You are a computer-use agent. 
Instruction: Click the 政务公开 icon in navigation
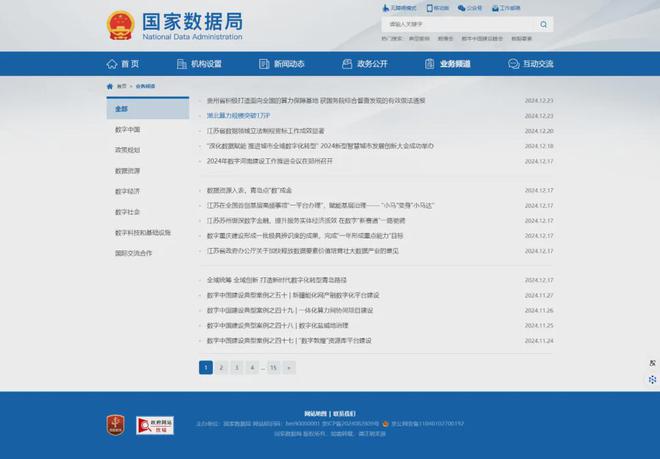point(347,64)
